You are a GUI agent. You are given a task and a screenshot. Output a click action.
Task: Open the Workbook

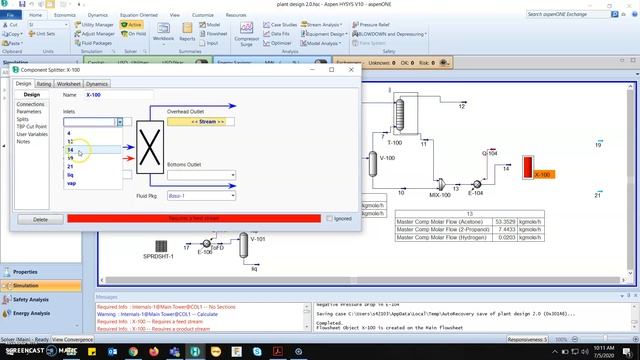tap(163, 32)
